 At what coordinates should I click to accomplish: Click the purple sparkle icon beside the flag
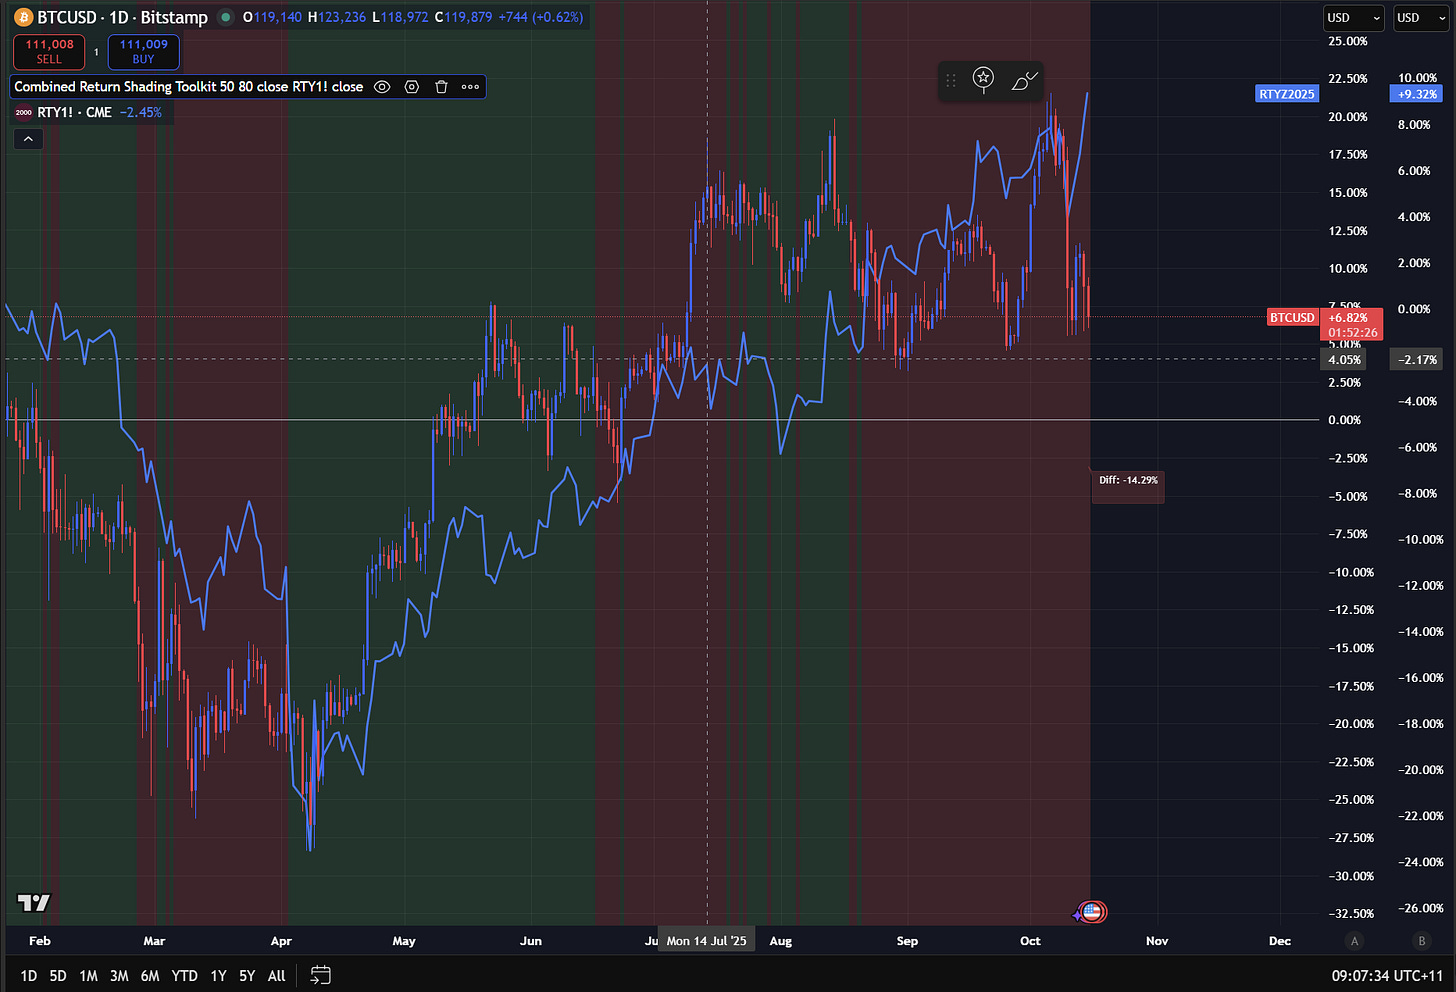click(x=1078, y=914)
